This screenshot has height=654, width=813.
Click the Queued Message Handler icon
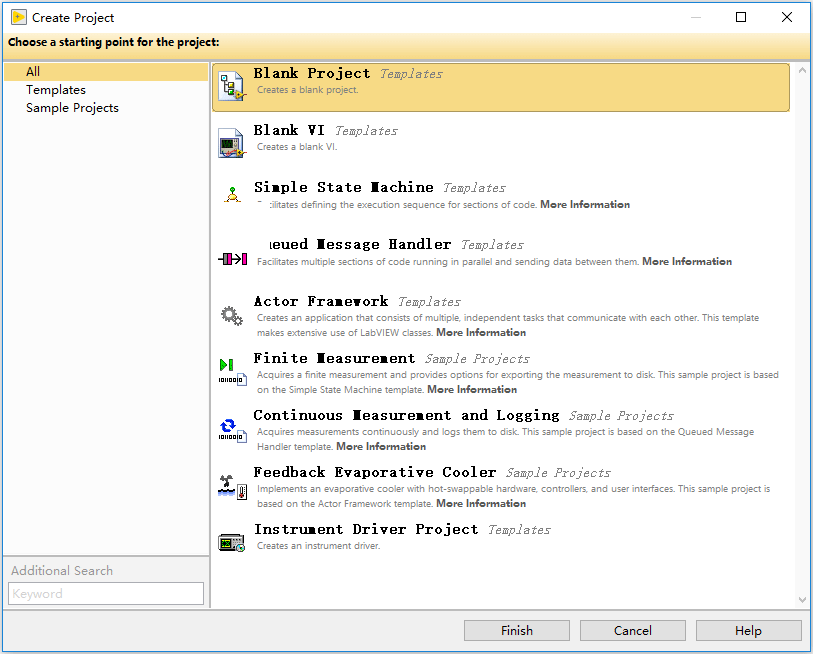(232, 259)
